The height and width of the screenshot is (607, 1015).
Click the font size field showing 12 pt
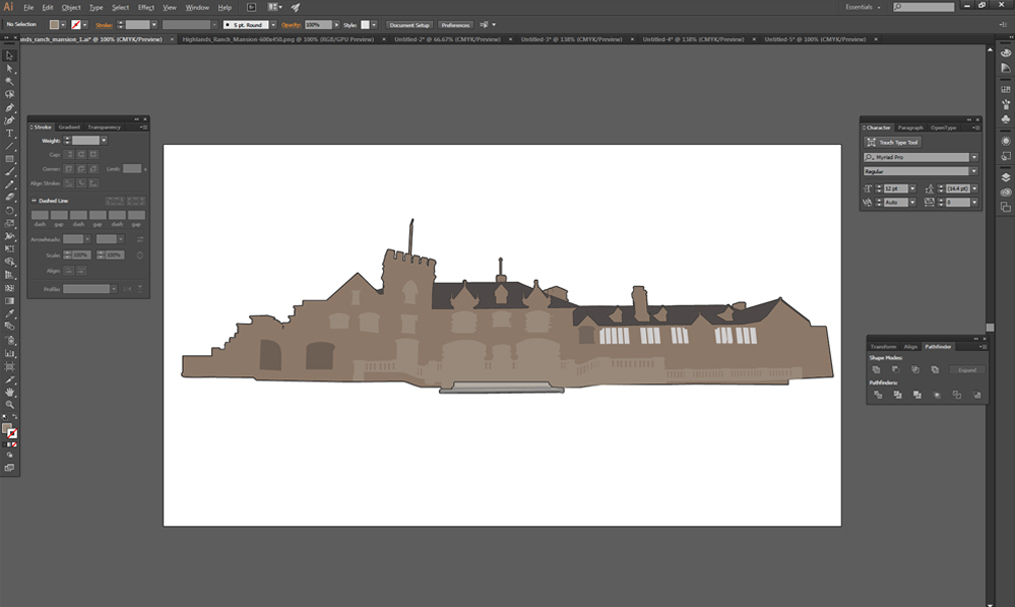897,189
